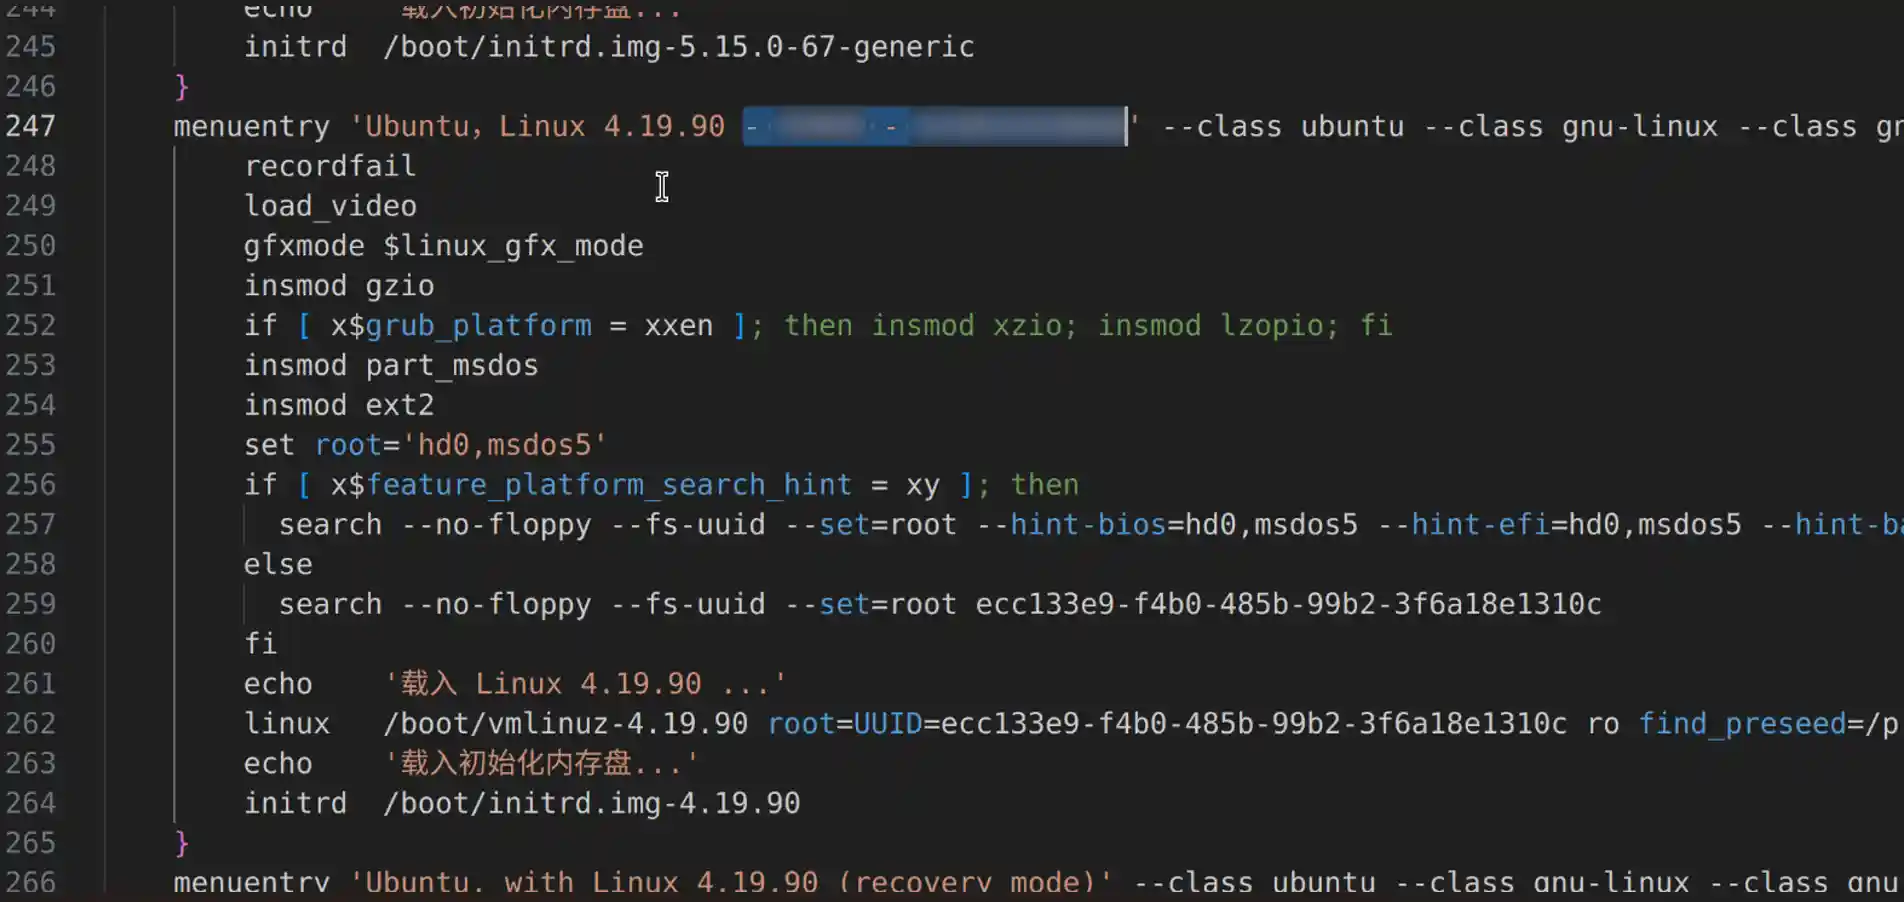Click the highlighted selection on the menuentry line
Image resolution: width=1904 pixels, height=902 pixels.
click(934, 127)
